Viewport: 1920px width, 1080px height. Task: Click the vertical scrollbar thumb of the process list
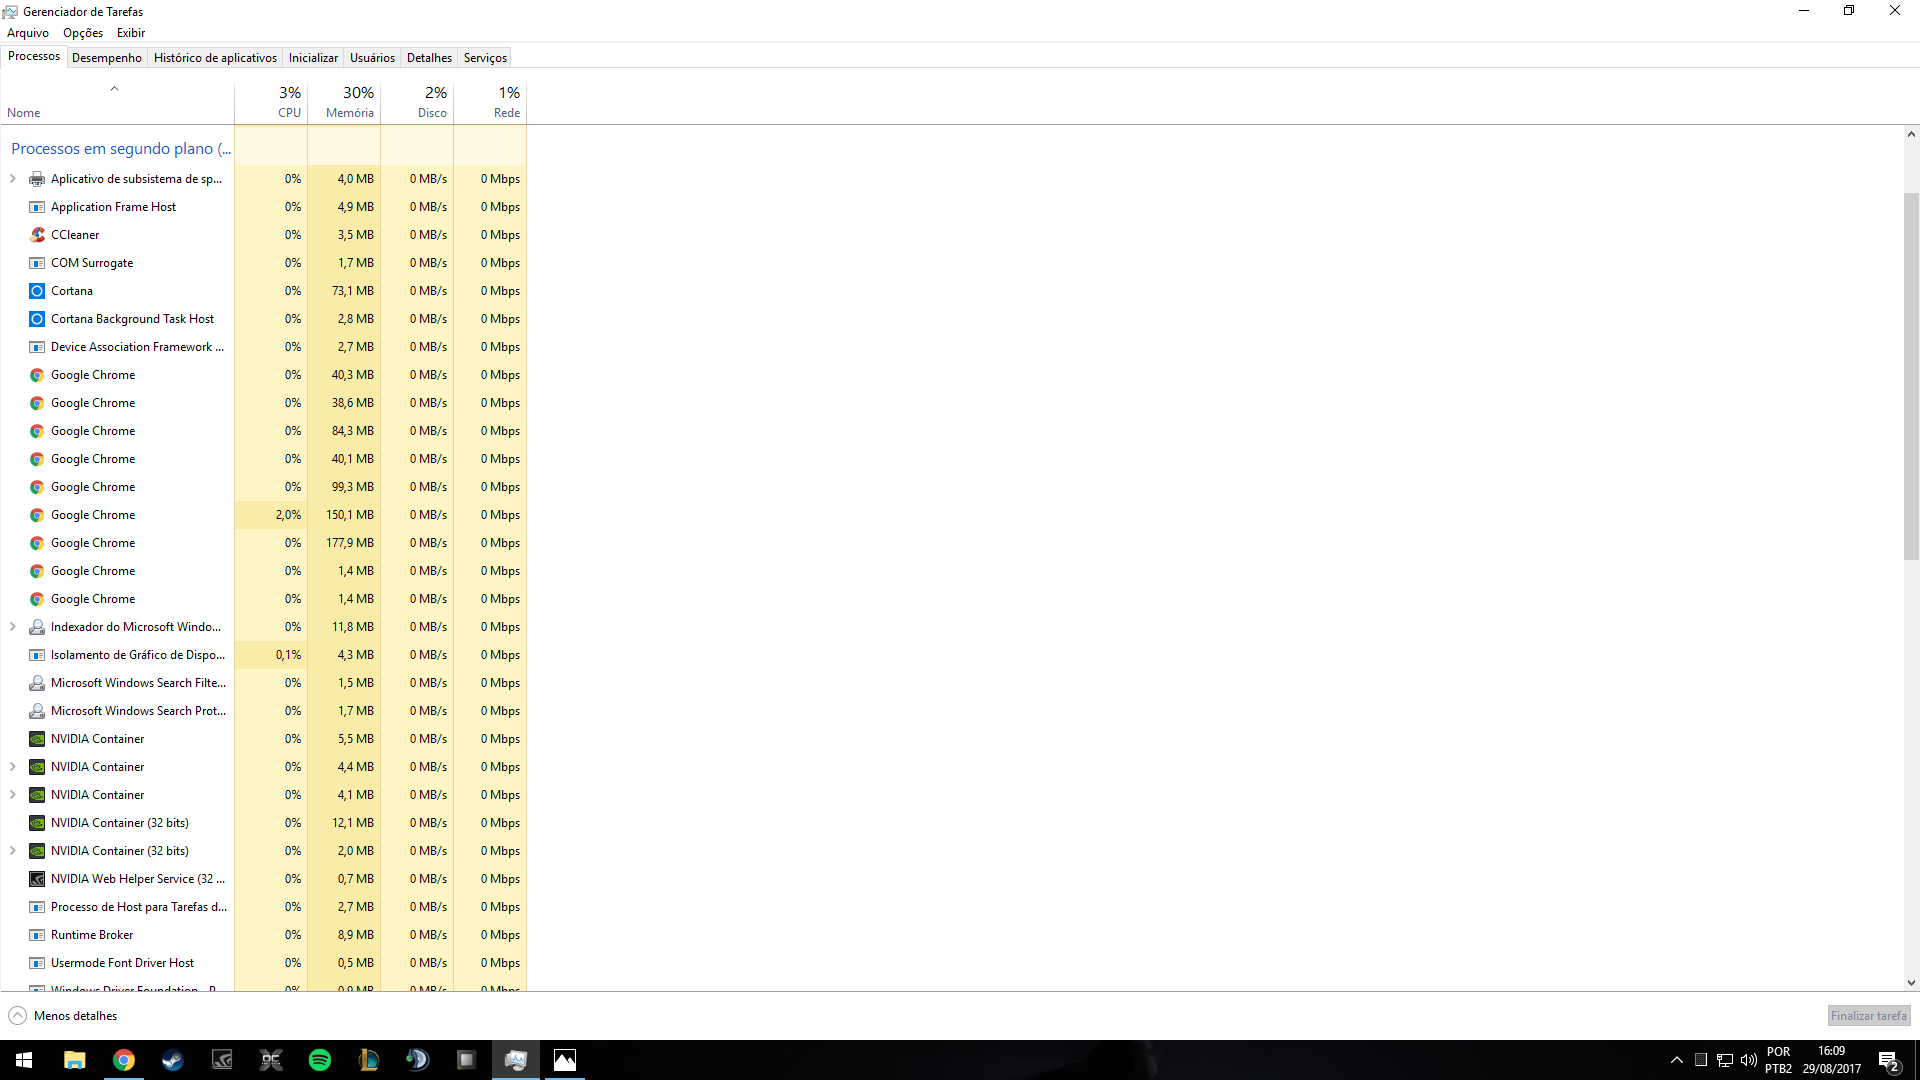1911,376
